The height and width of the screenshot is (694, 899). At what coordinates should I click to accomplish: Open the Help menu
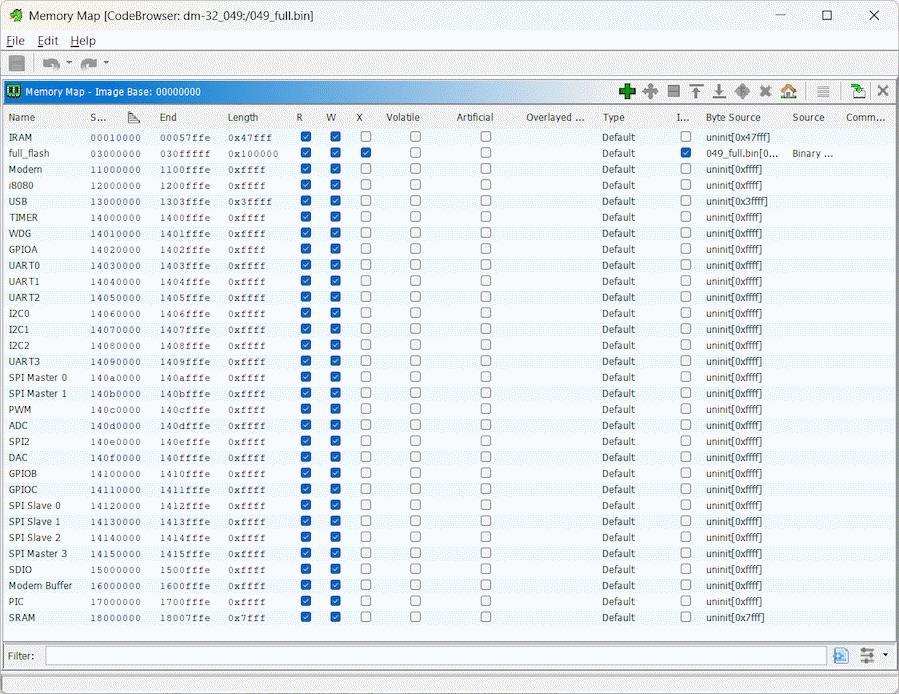point(83,41)
